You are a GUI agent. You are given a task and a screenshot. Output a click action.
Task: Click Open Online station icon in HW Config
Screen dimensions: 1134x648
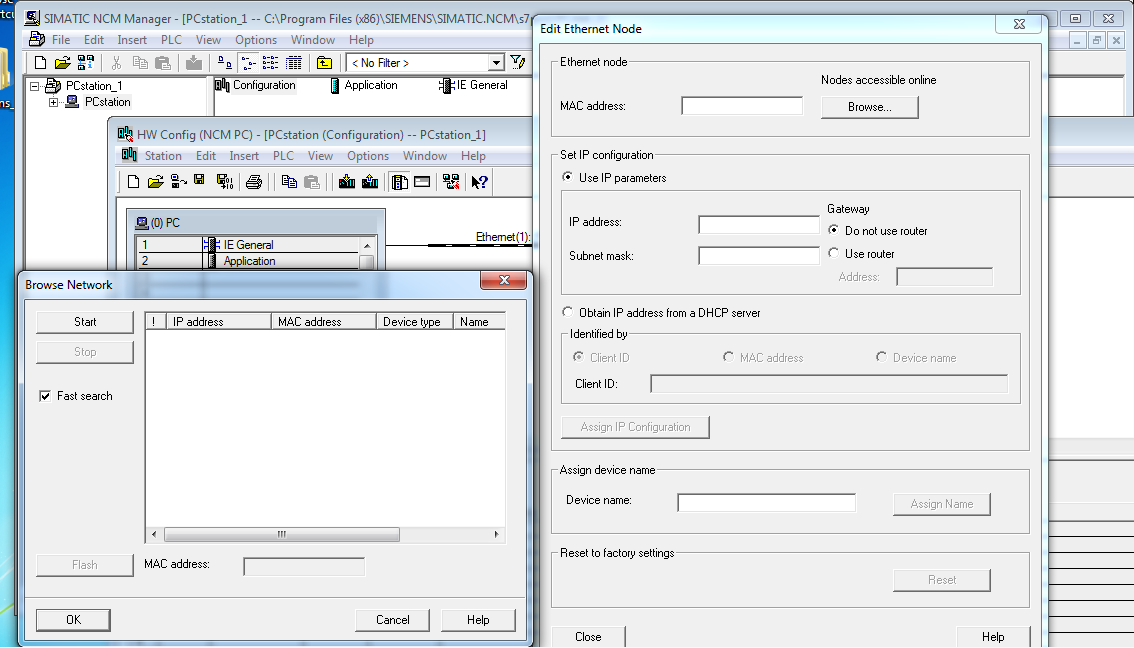coord(179,182)
